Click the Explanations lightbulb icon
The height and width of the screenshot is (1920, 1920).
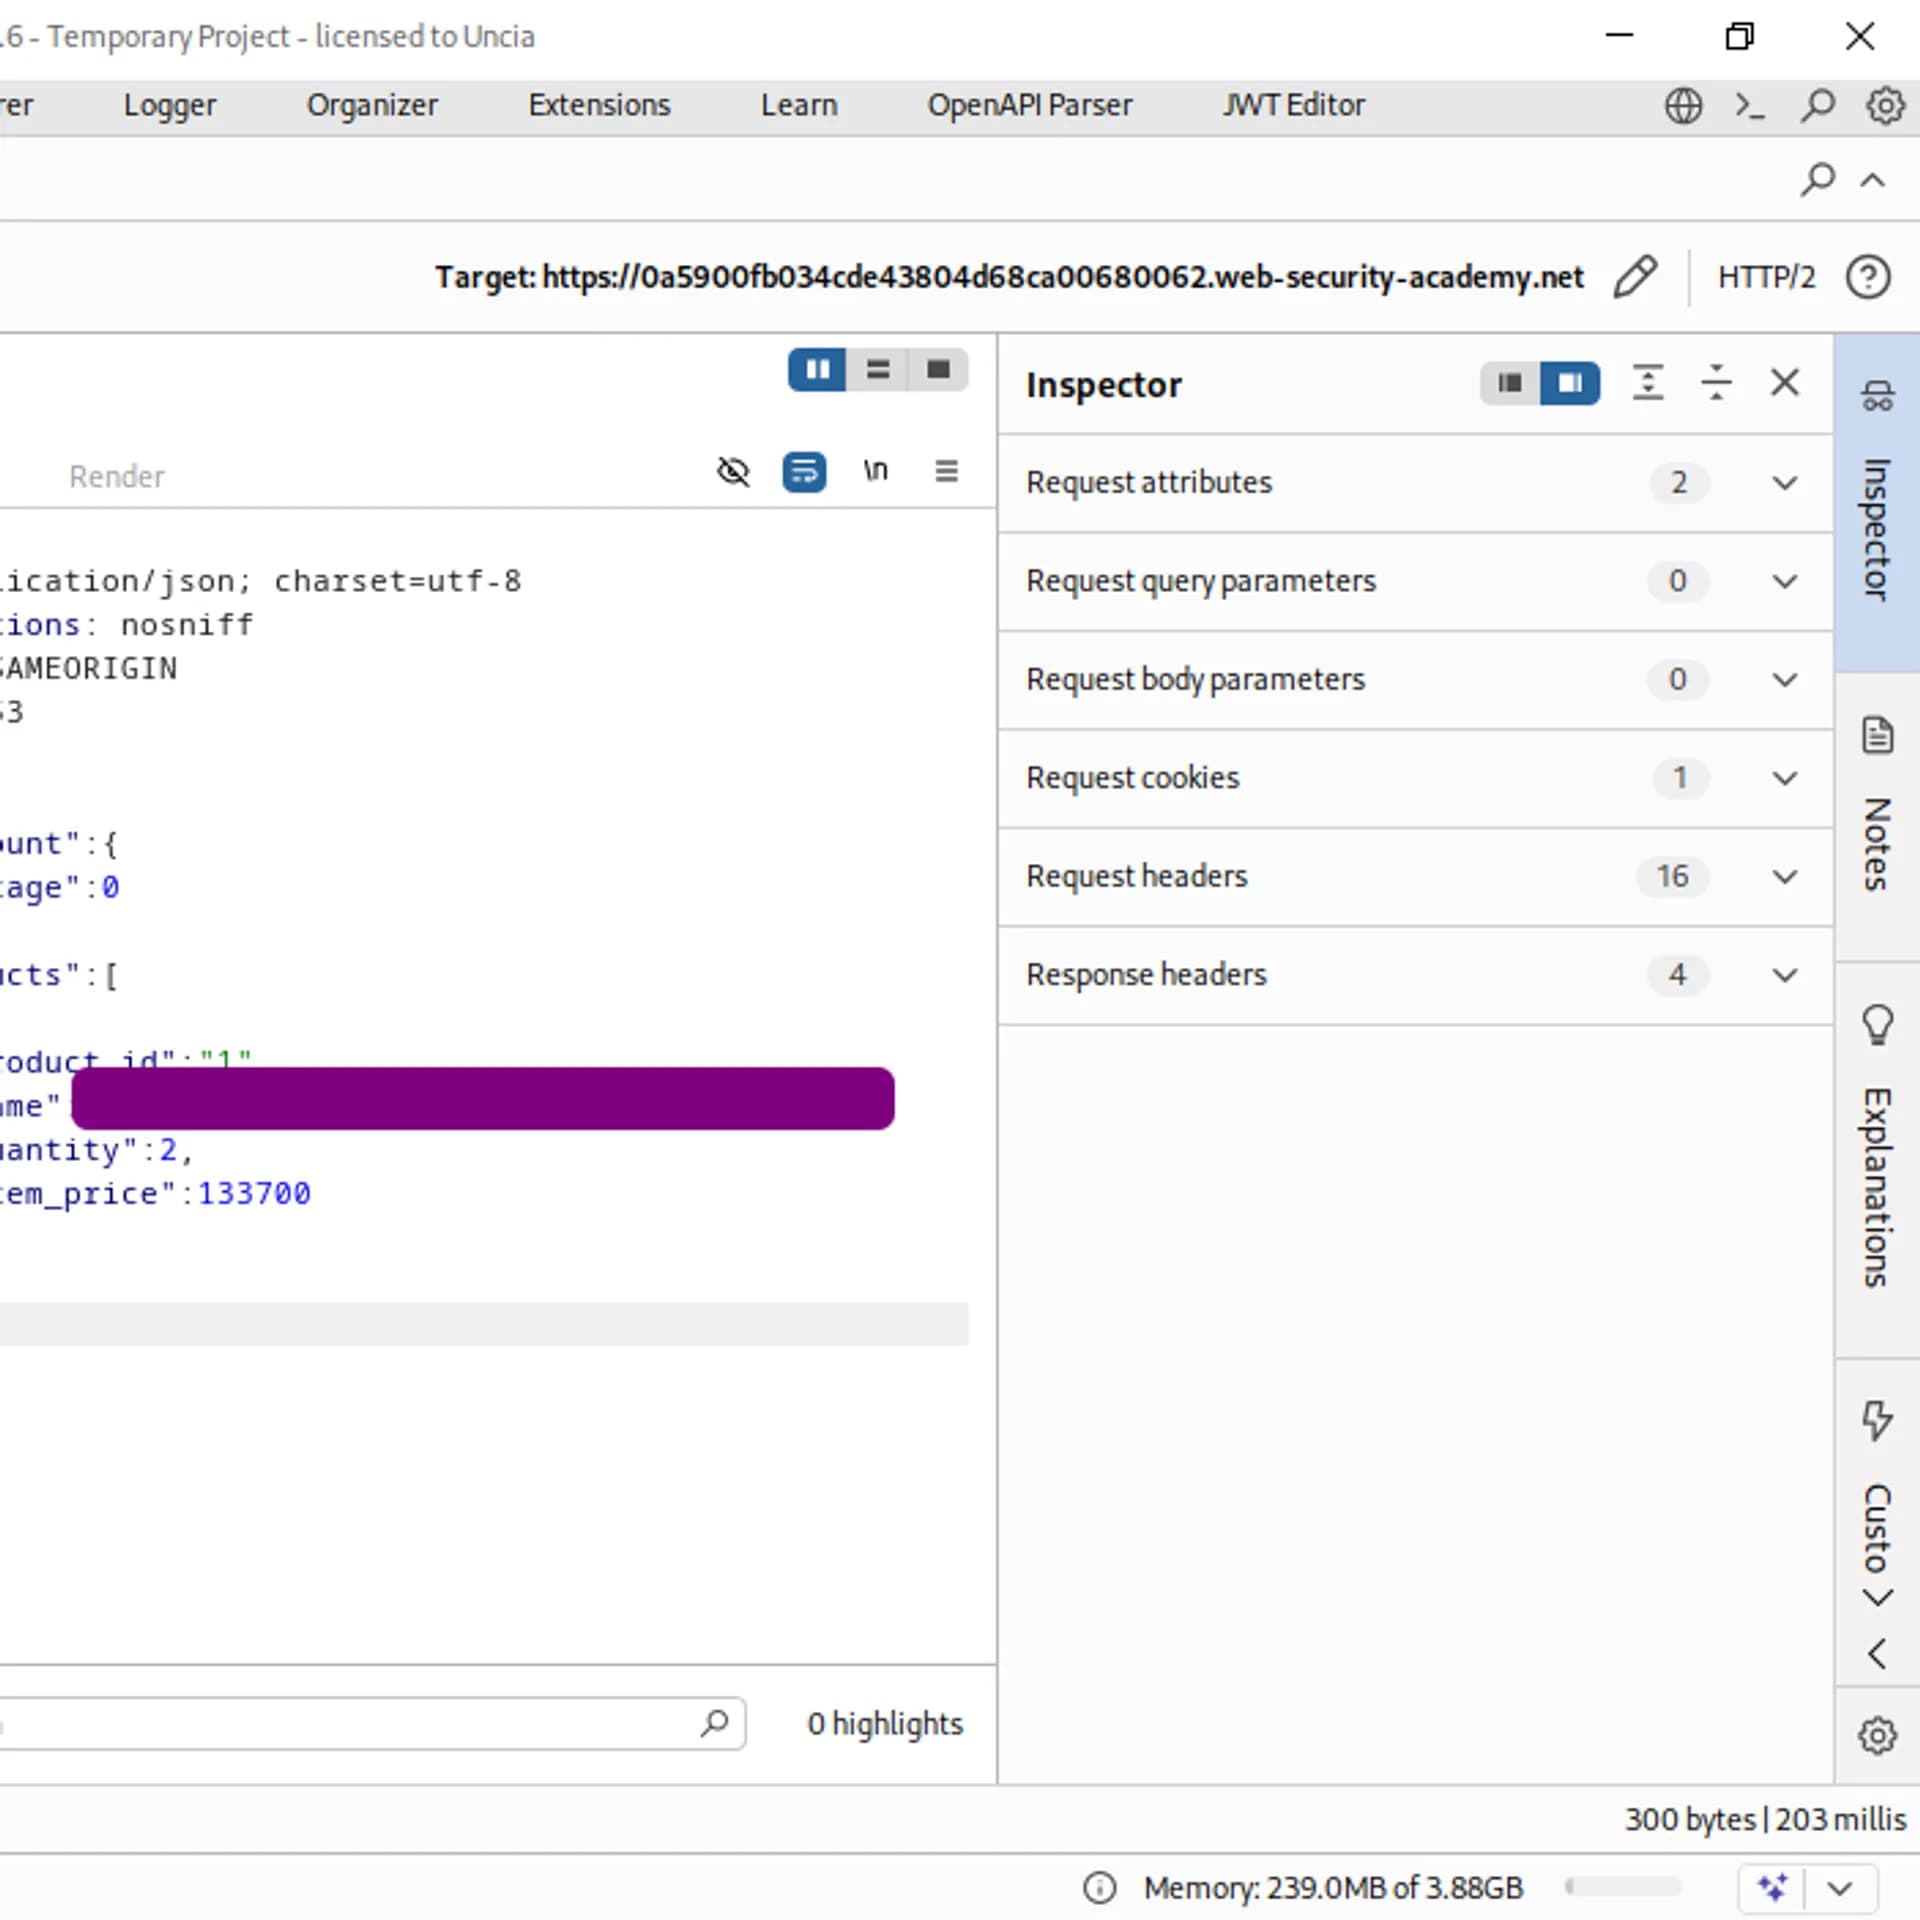click(1877, 1025)
